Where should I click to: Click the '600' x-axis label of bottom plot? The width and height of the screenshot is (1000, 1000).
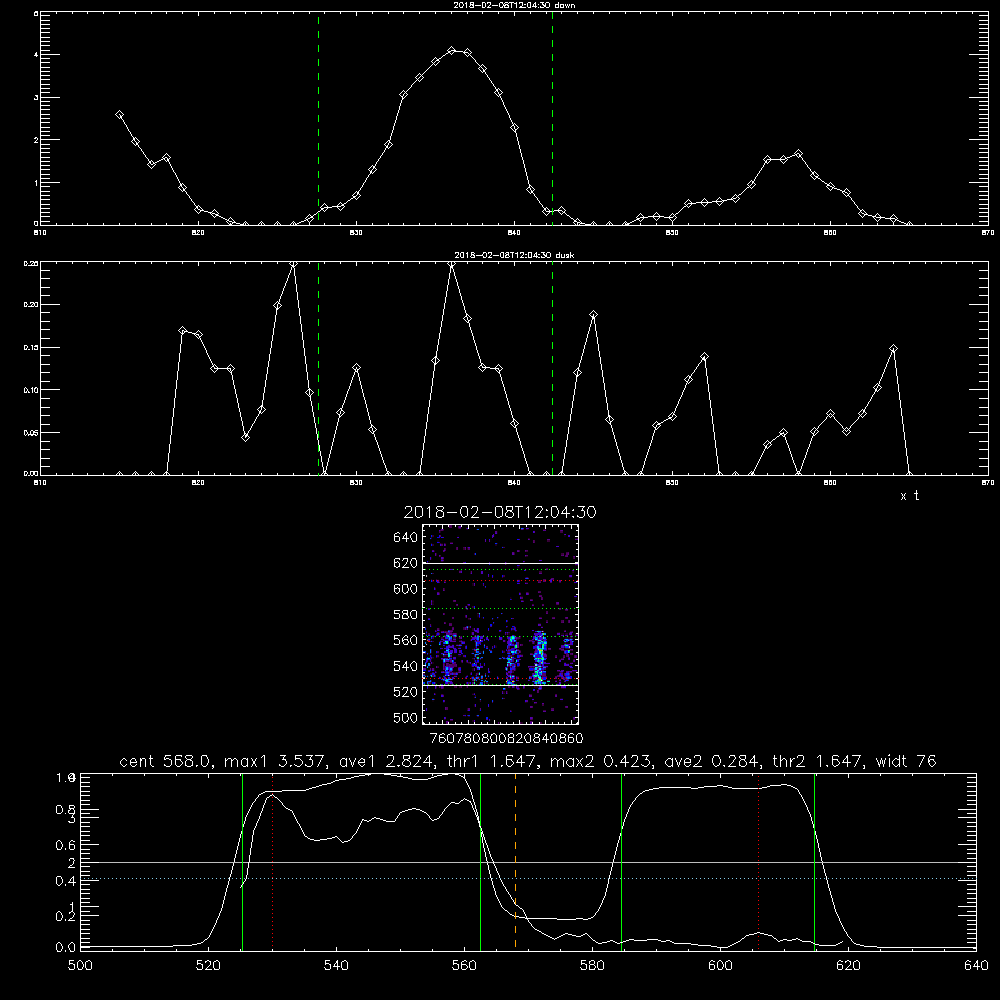[720, 966]
